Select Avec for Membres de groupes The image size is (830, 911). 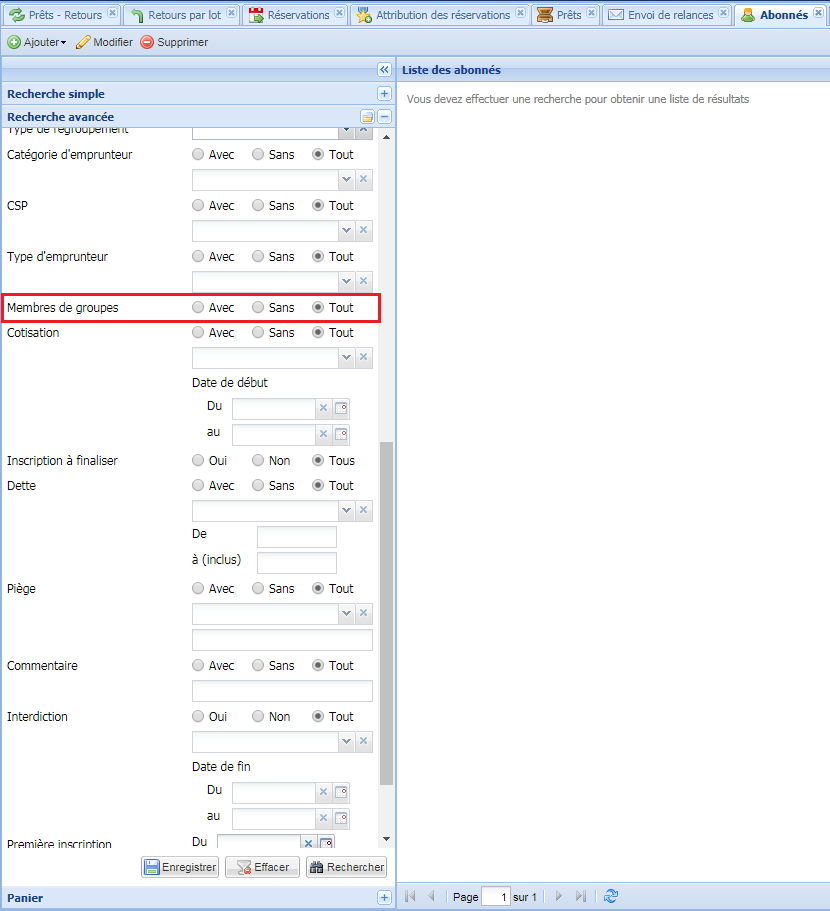198,308
